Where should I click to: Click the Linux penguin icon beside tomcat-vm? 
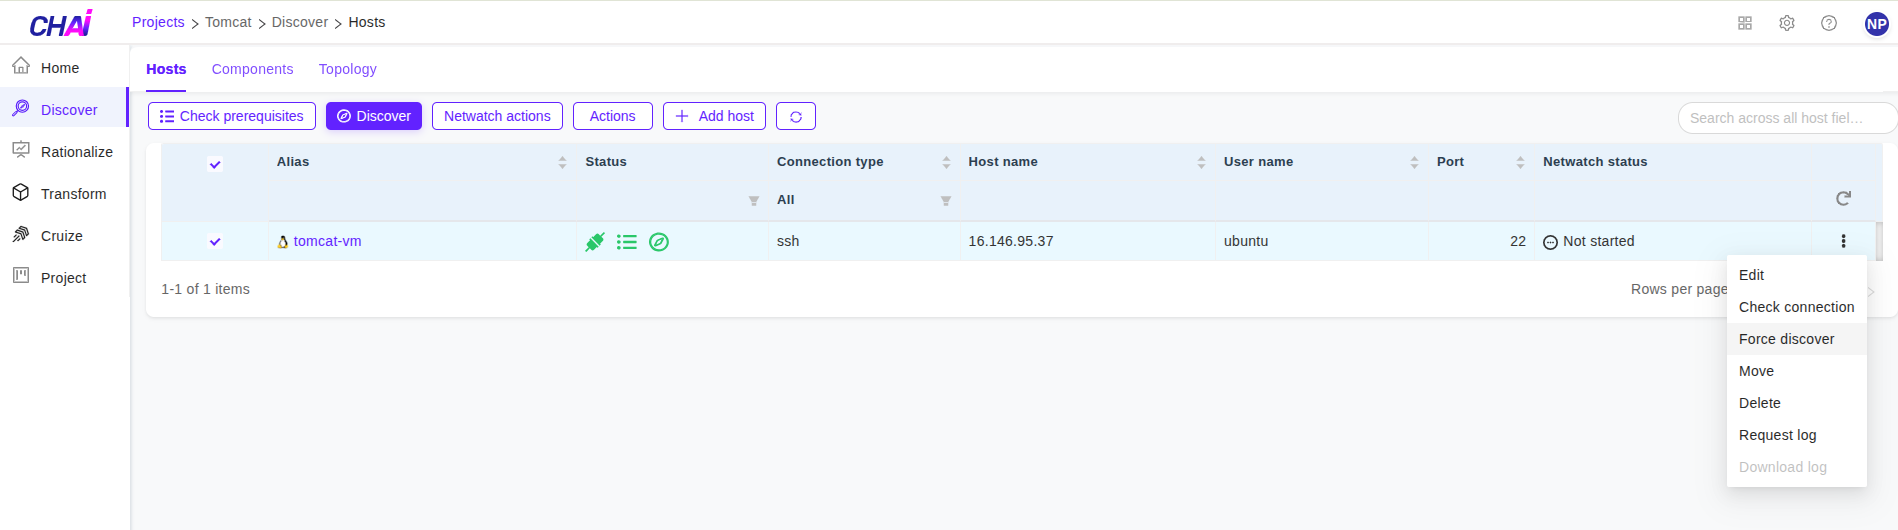283,242
